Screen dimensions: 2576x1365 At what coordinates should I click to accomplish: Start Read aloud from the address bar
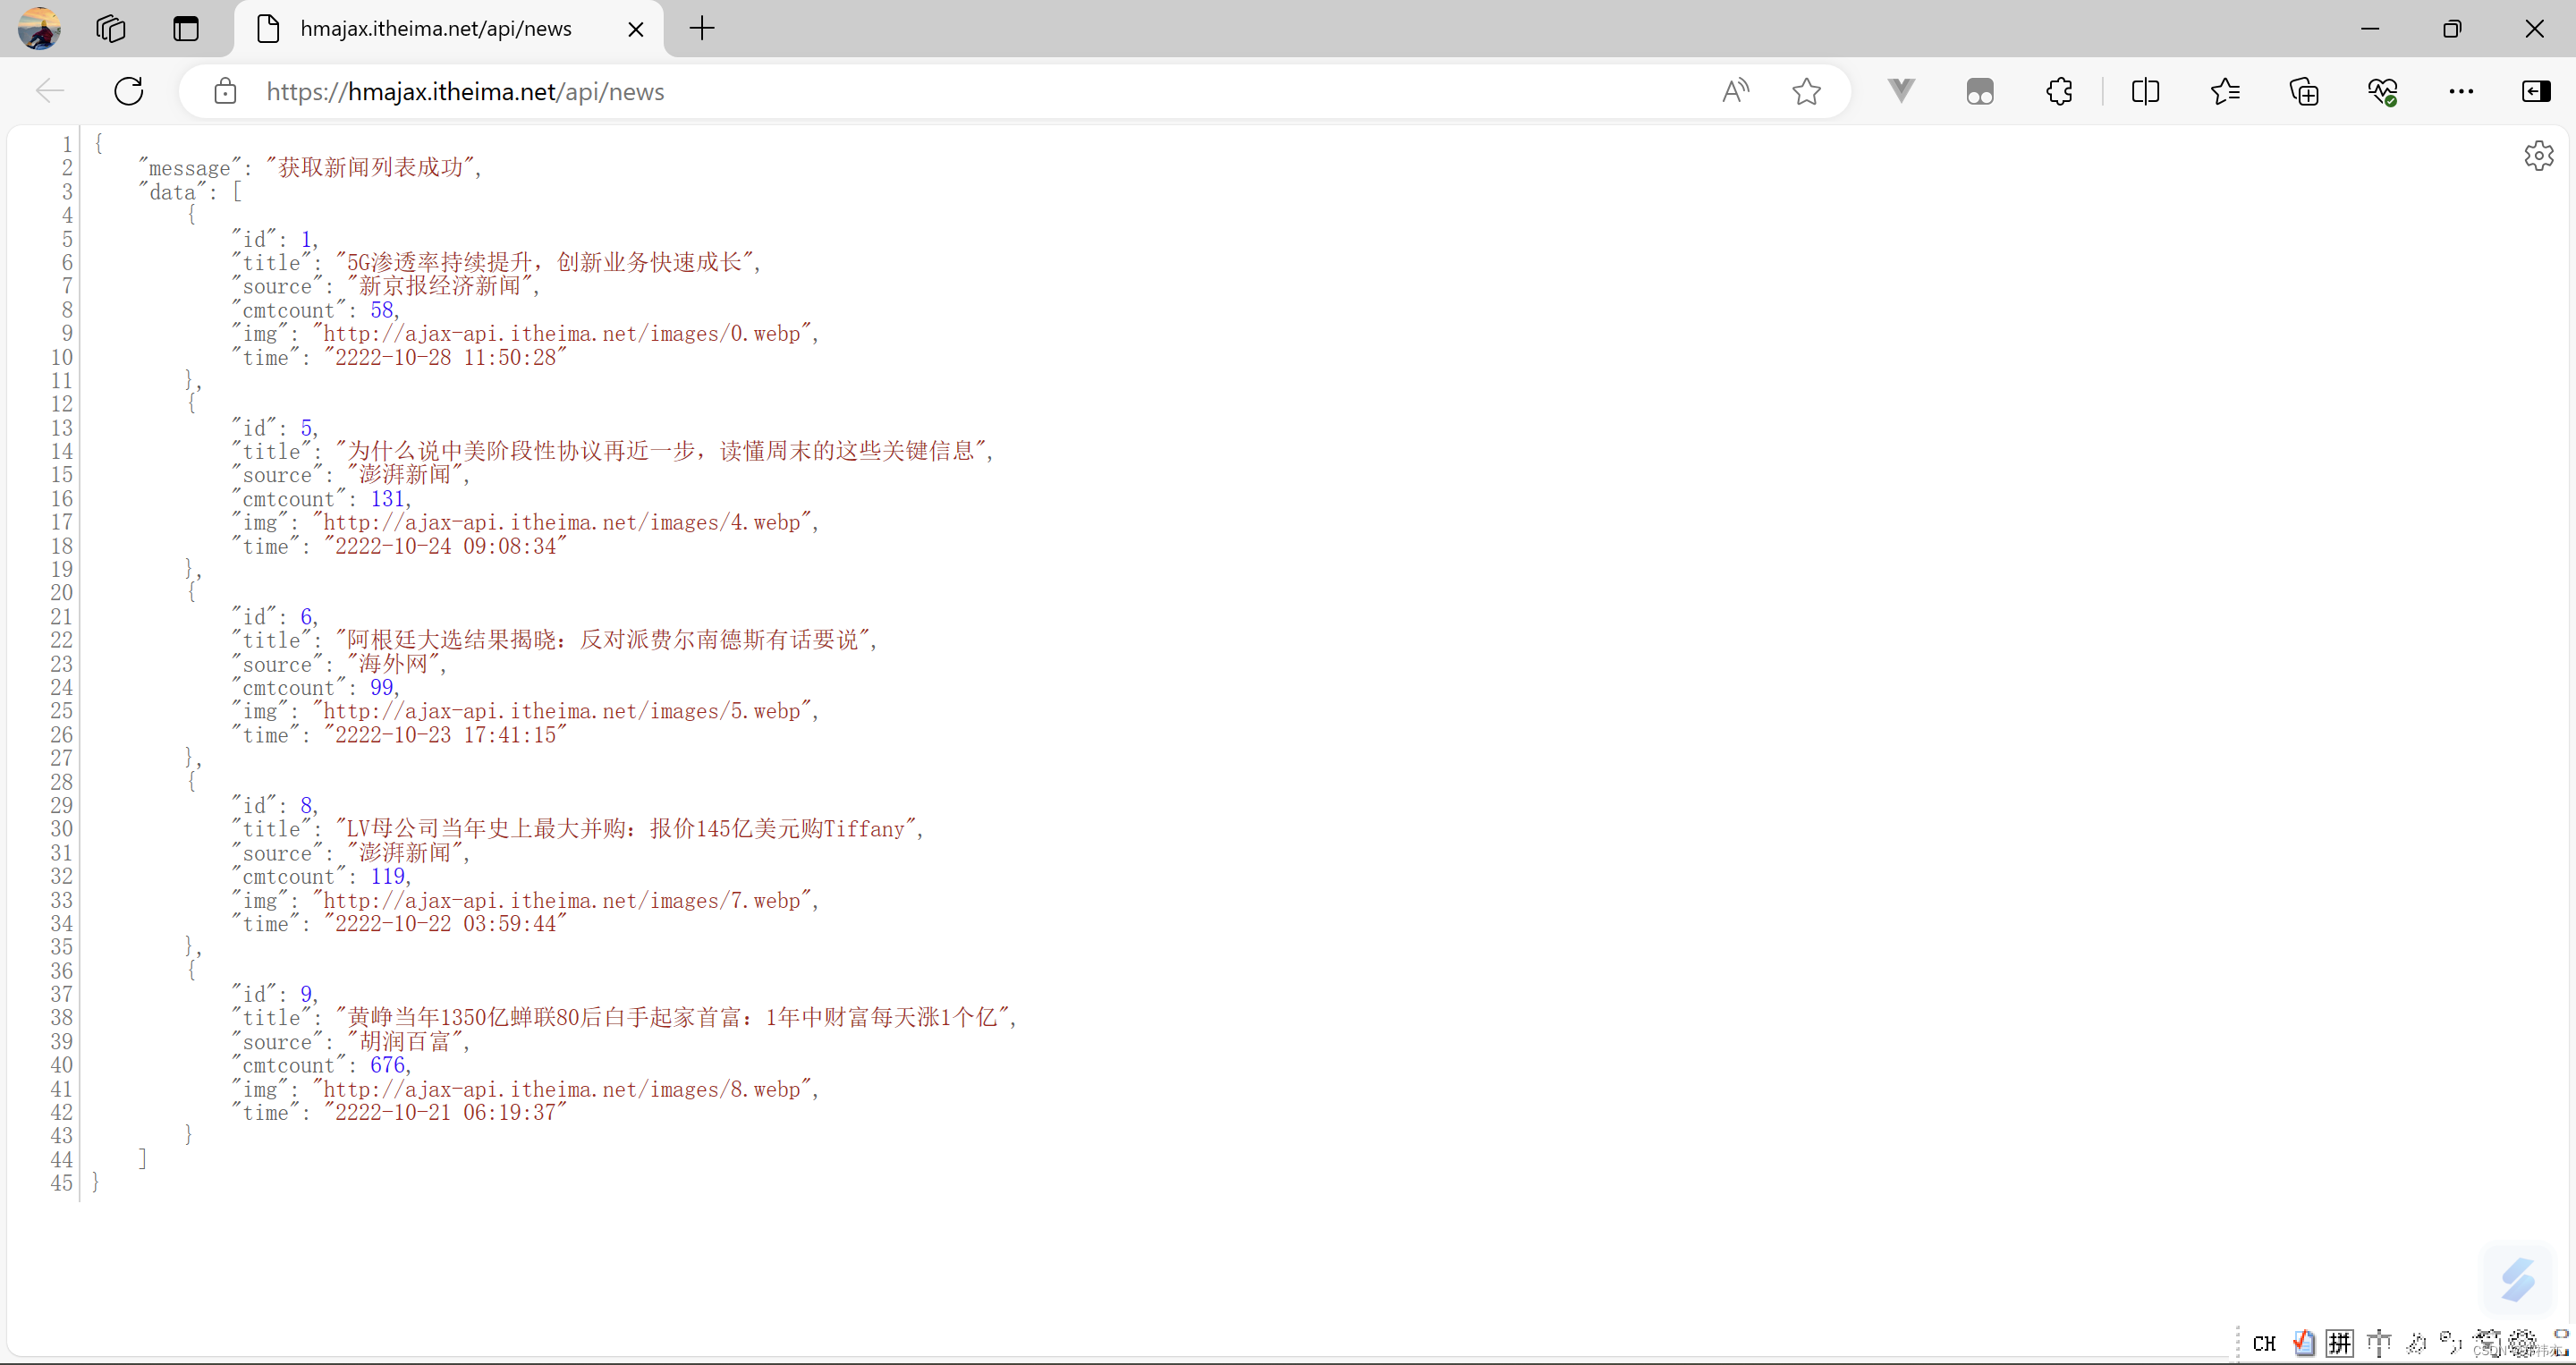click(x=1735, y=90)
